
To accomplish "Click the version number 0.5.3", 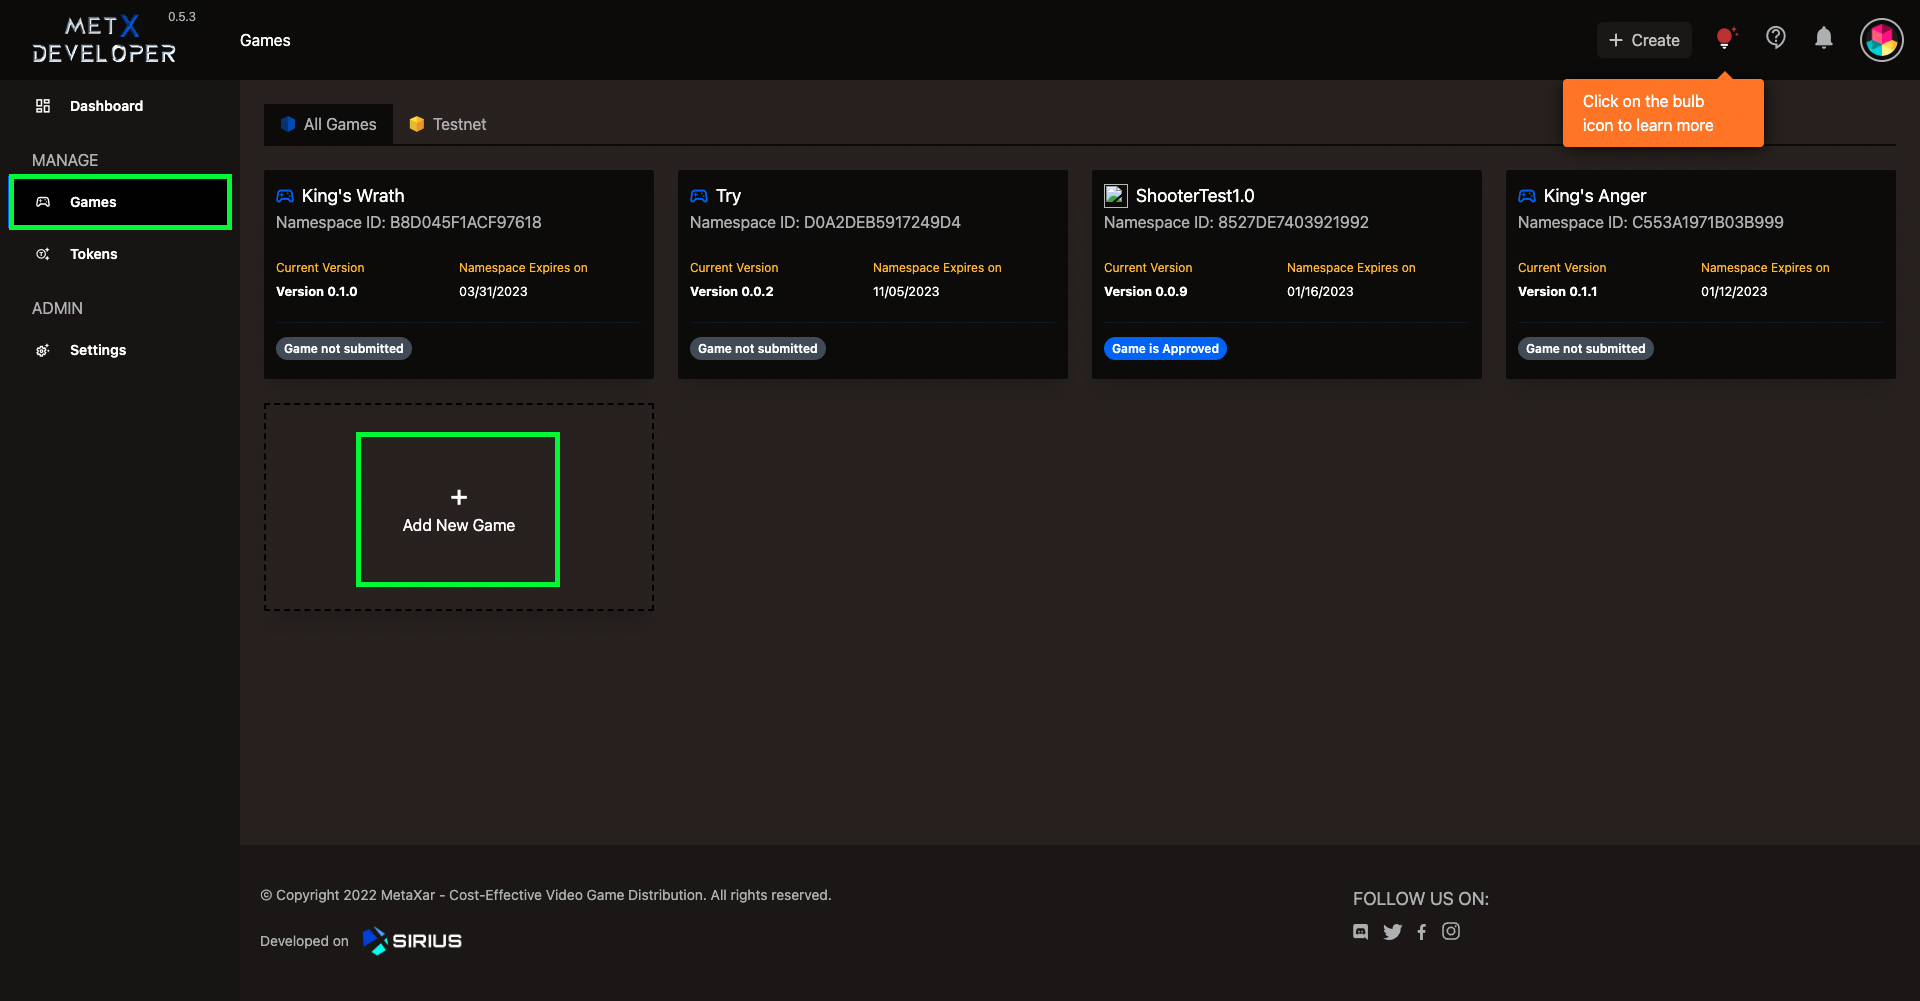I will [x=182, y=17].
